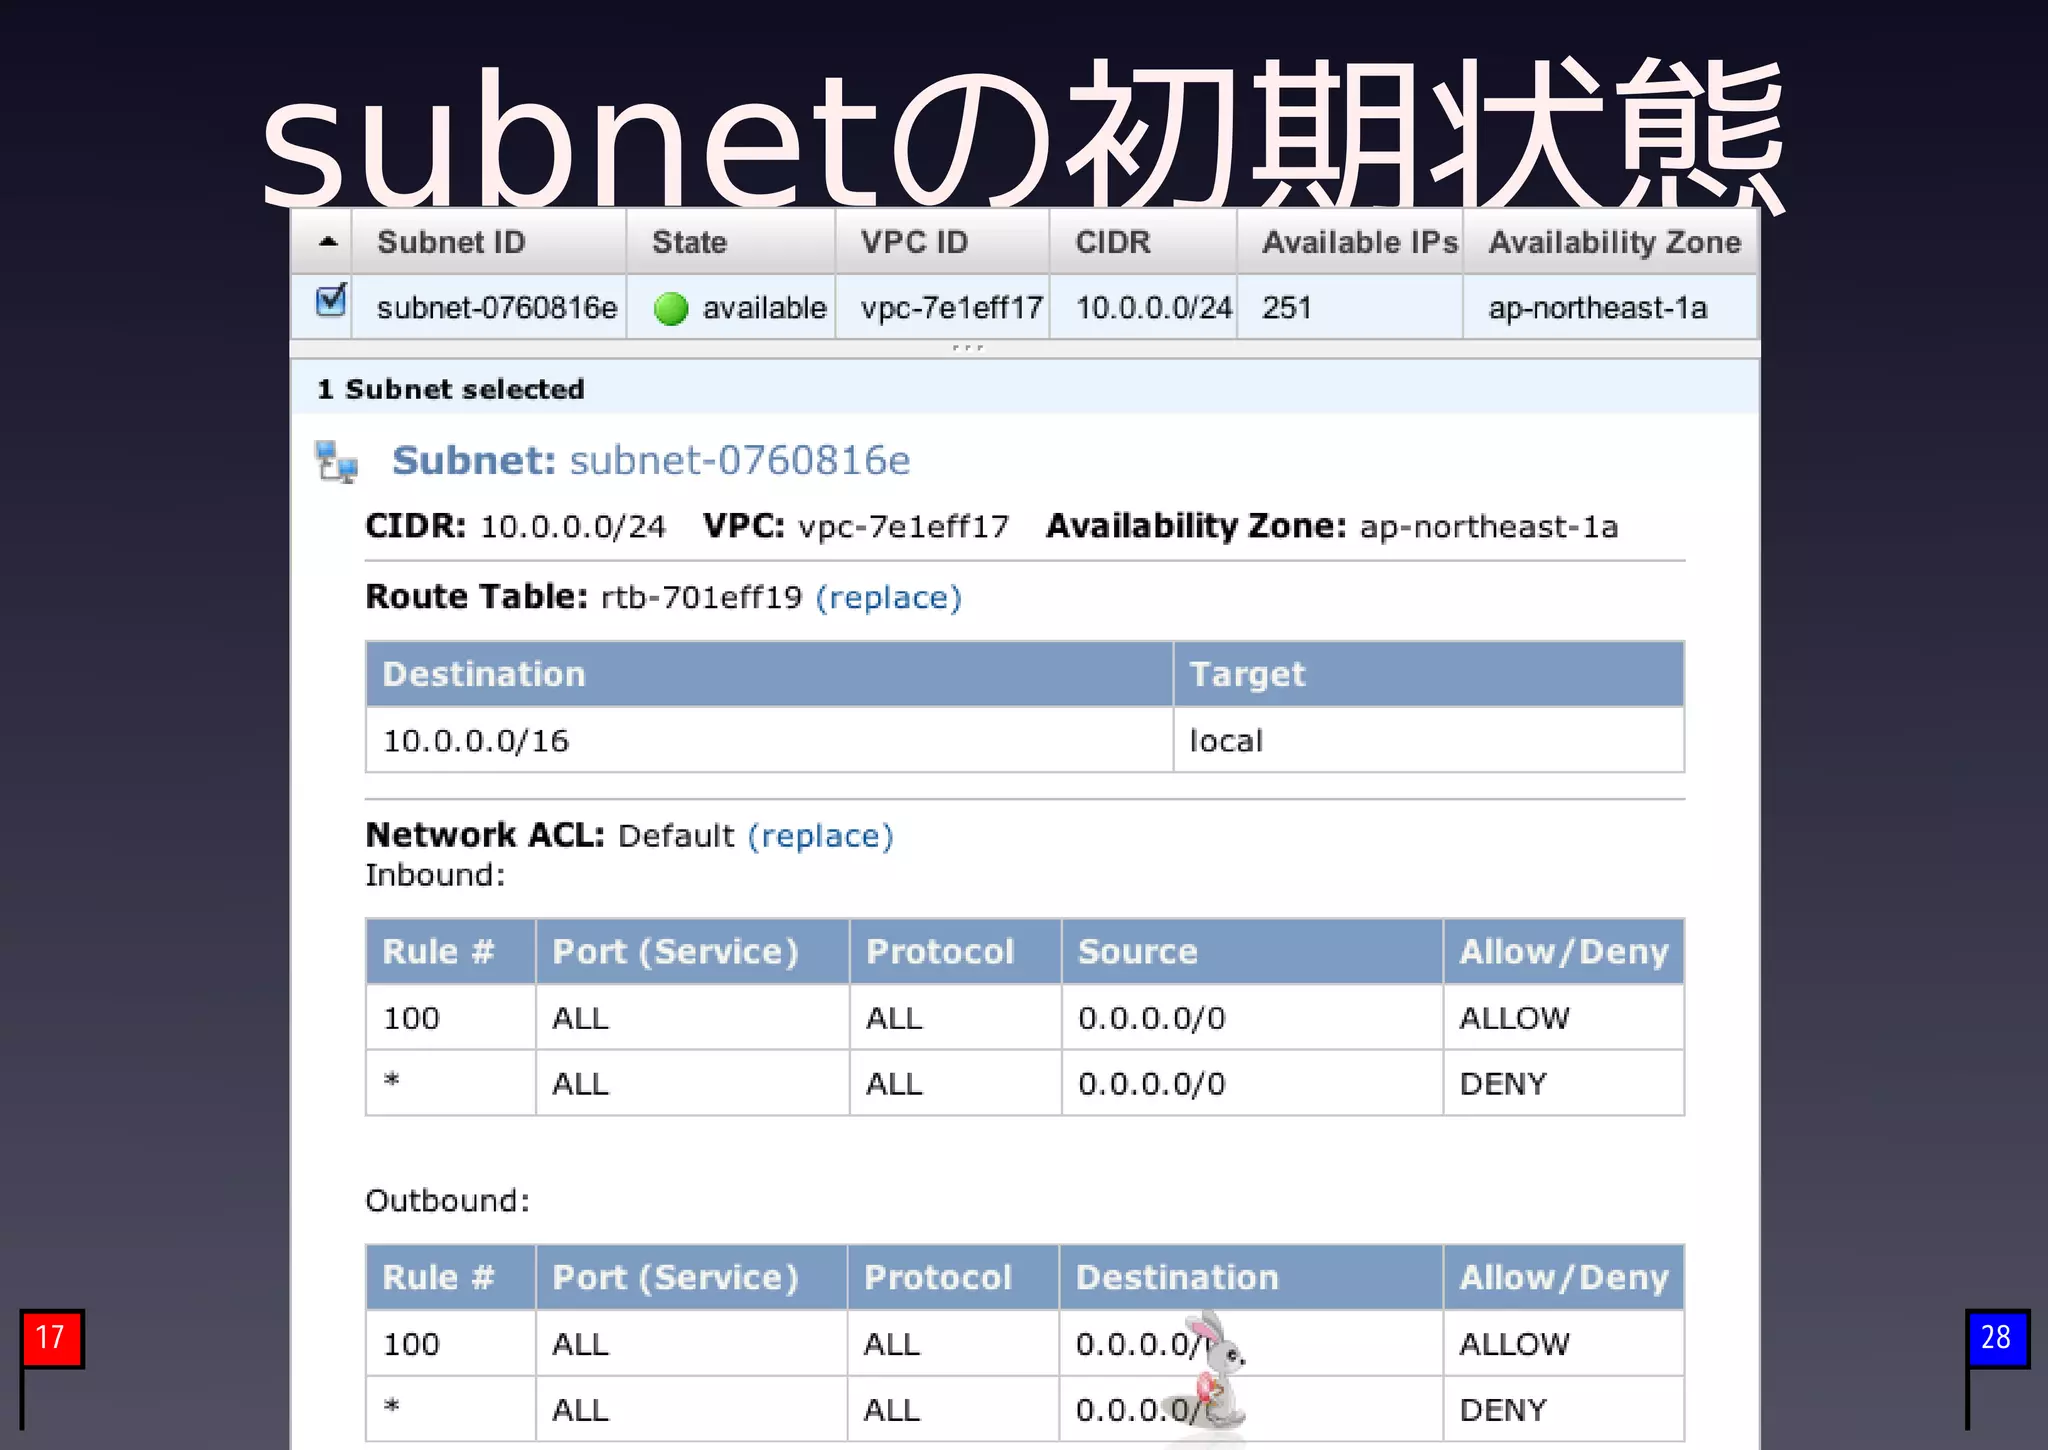Click the blue flag marker 28
Image resolution: width=2048 pixels, height=1450 pixels.
1996,1338
